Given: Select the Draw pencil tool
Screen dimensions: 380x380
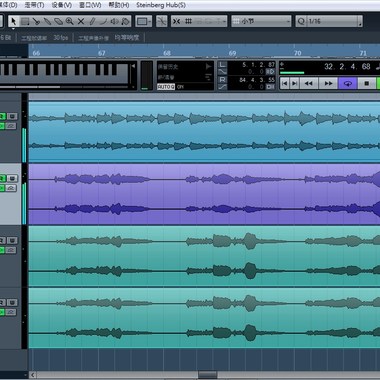Looking at the screenshot, I should (x=92, y=21).
